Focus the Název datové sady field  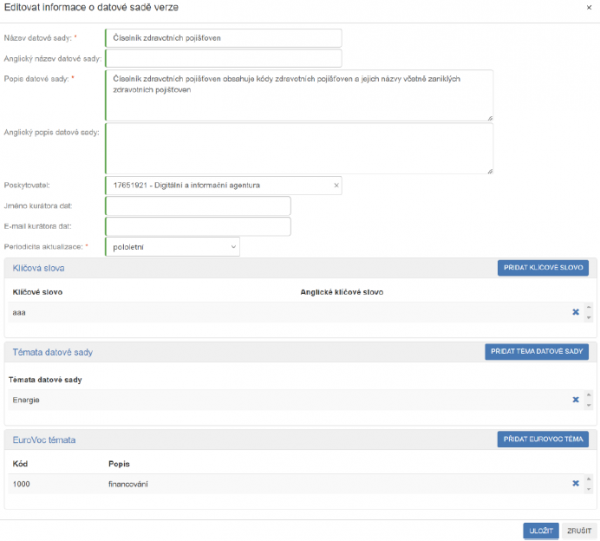222,38
